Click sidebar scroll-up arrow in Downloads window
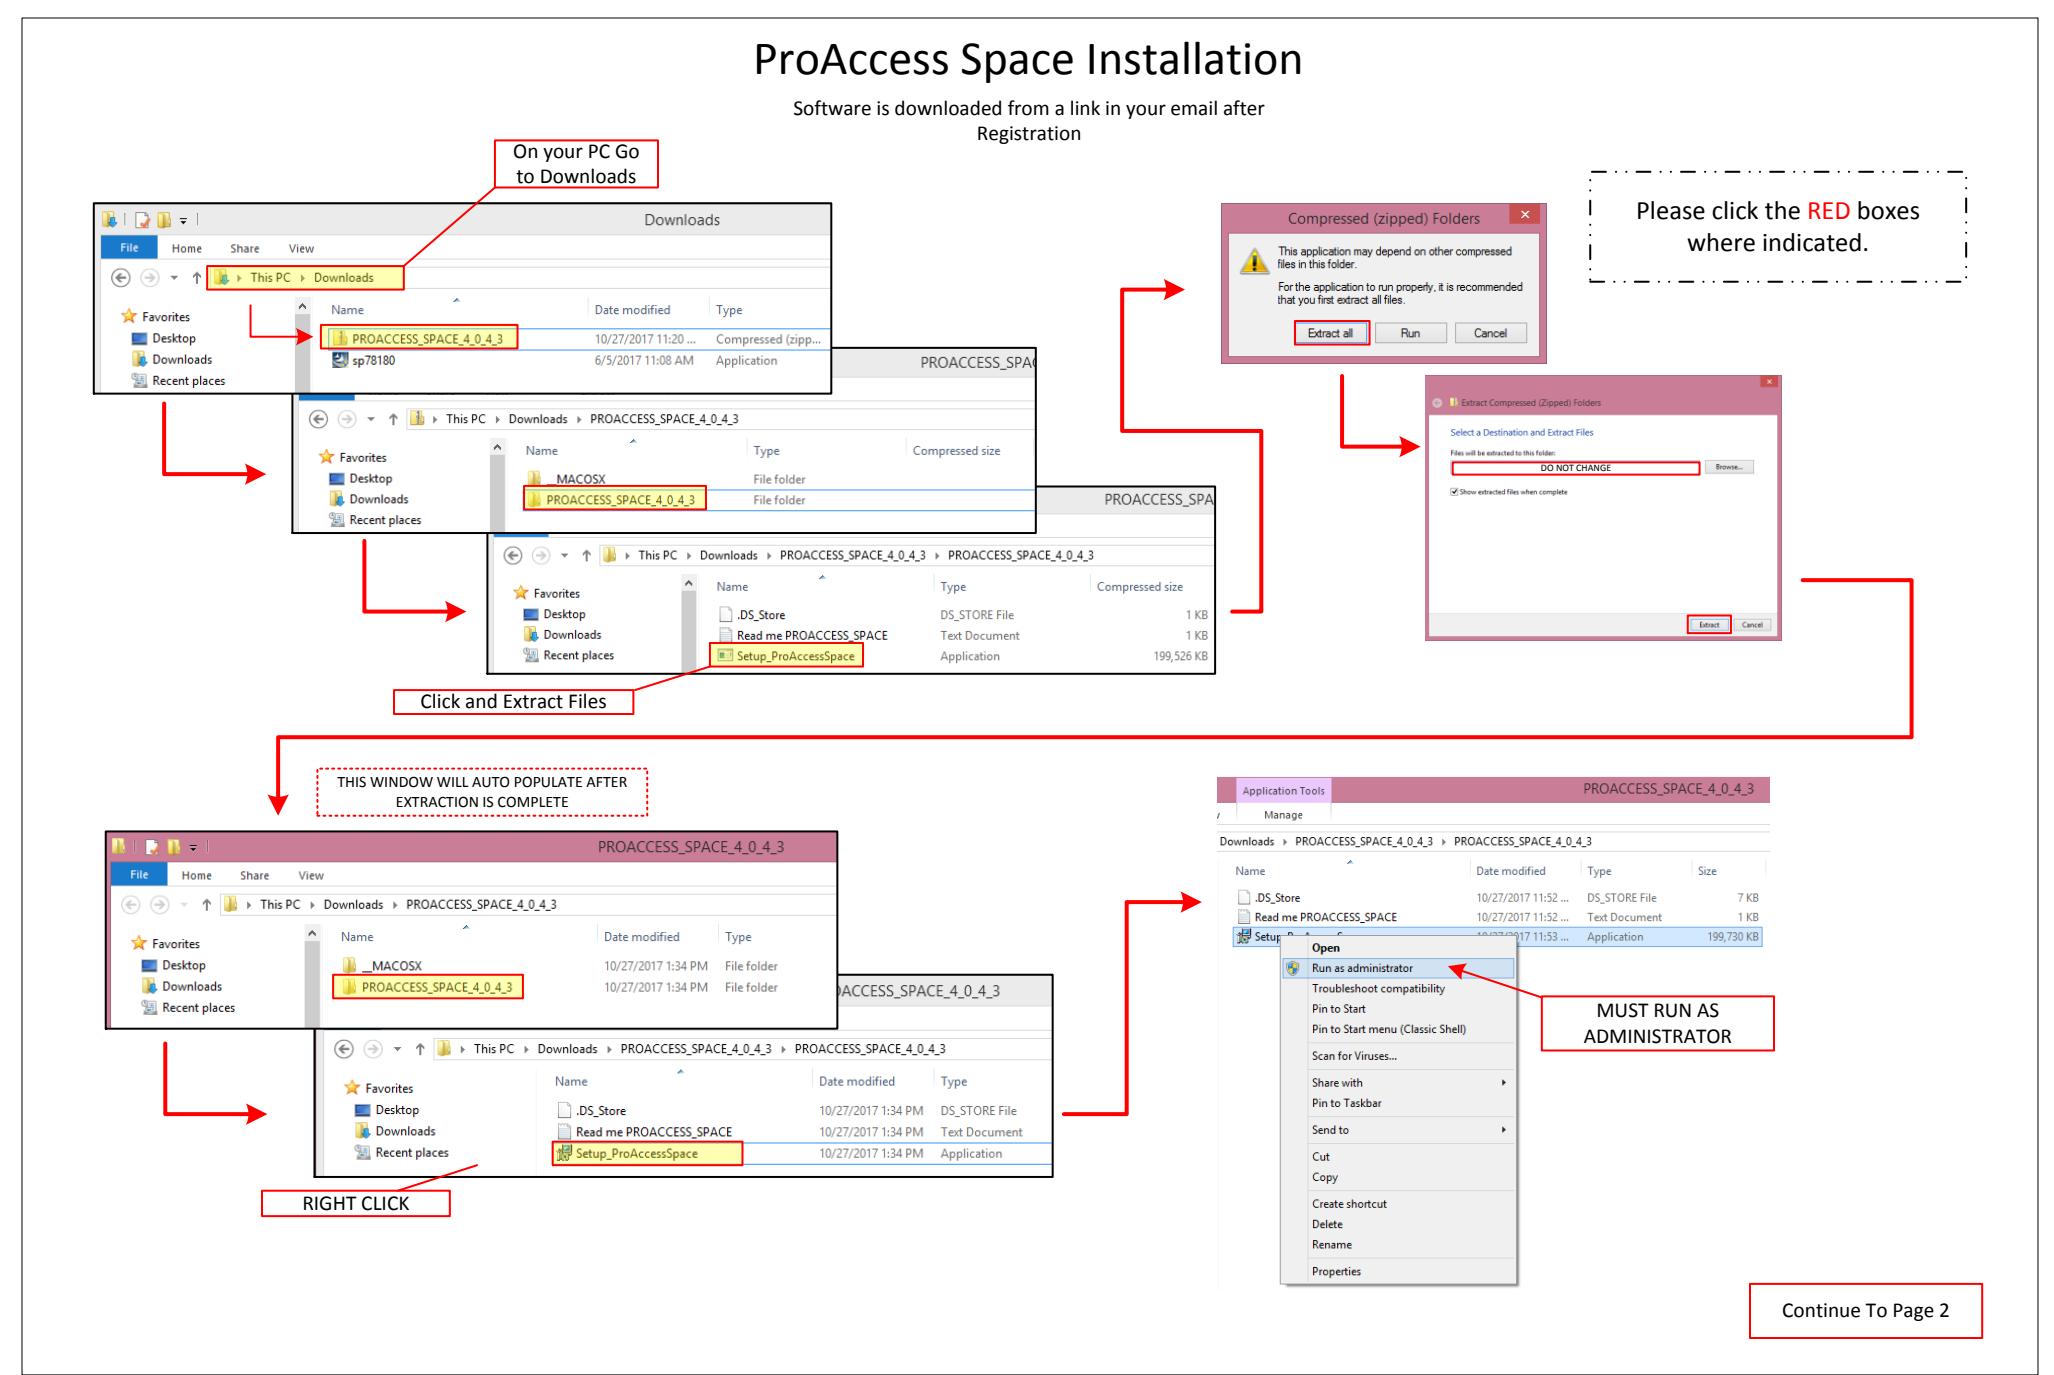Image resolution: width=2054 pixels, height=1375 pixels. click(x=303, y=306)
